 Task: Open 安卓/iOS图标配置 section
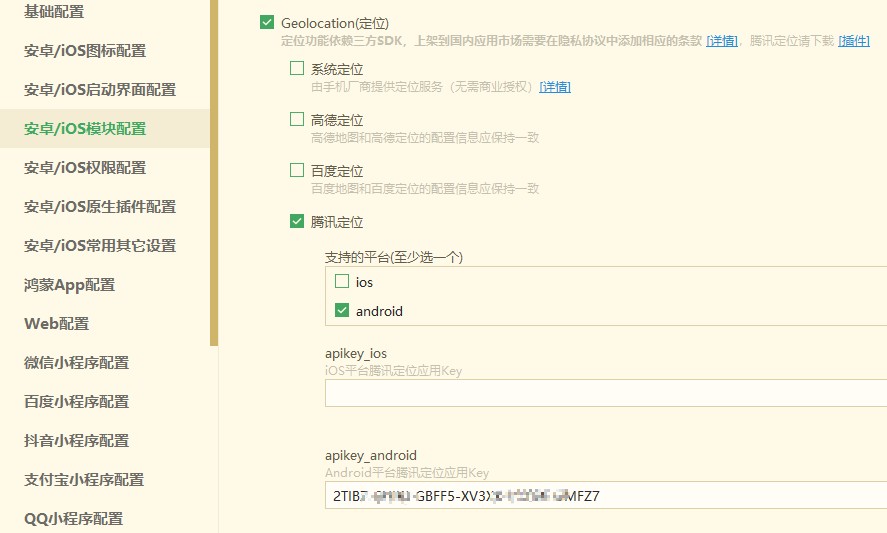coord(85,51)
